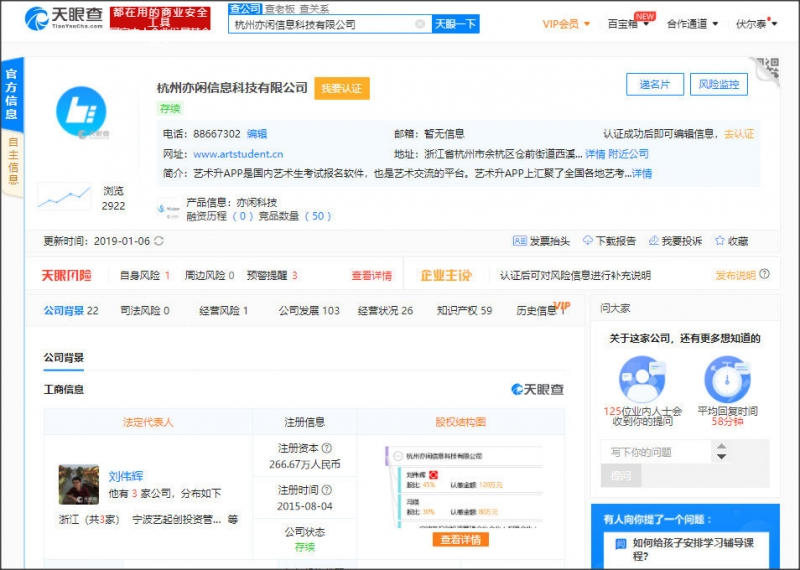Open the 知识产权 59 tab
The image size is (800, 570).
[464, 310]
